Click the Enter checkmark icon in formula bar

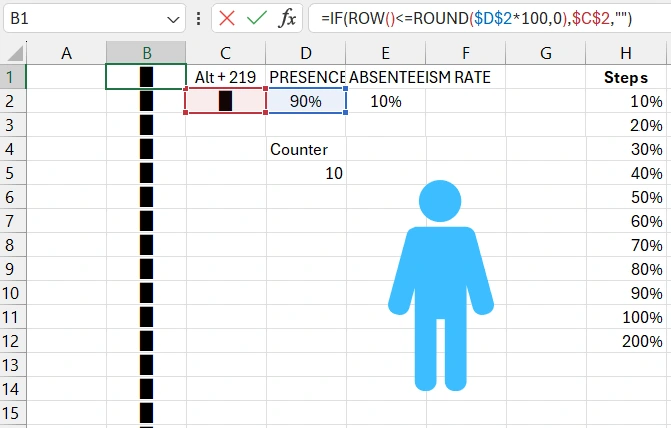257,18
